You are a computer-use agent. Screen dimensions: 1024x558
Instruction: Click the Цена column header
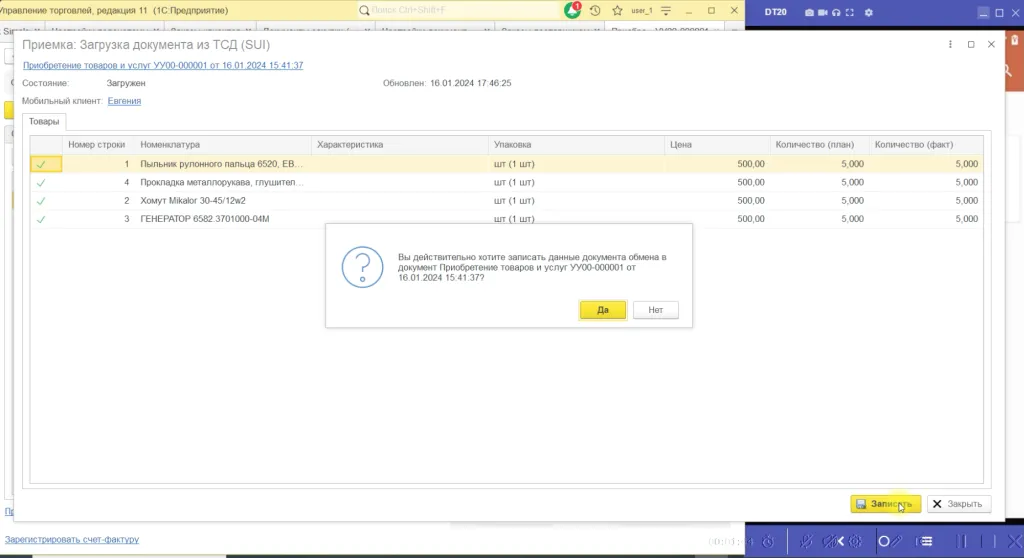click(x=717, y=144)
